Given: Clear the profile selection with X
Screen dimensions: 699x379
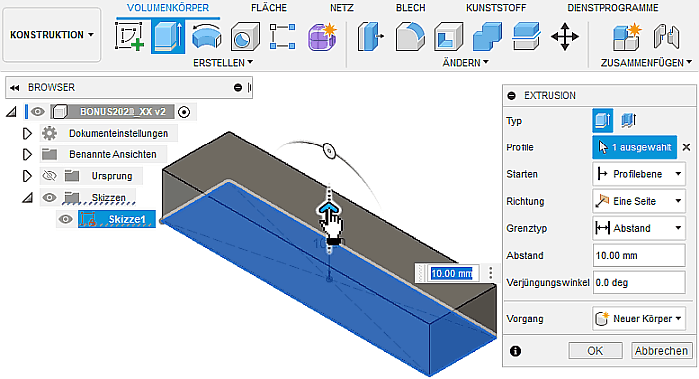Looking at the screenshot, I should [687, 147].
